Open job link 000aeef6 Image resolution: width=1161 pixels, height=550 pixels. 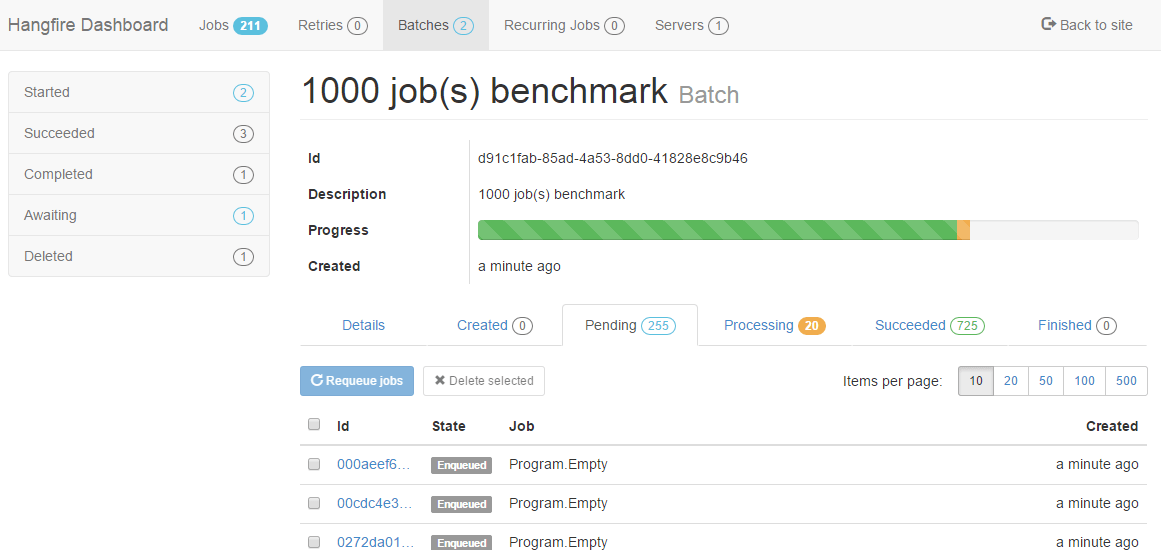click(373, 464)
